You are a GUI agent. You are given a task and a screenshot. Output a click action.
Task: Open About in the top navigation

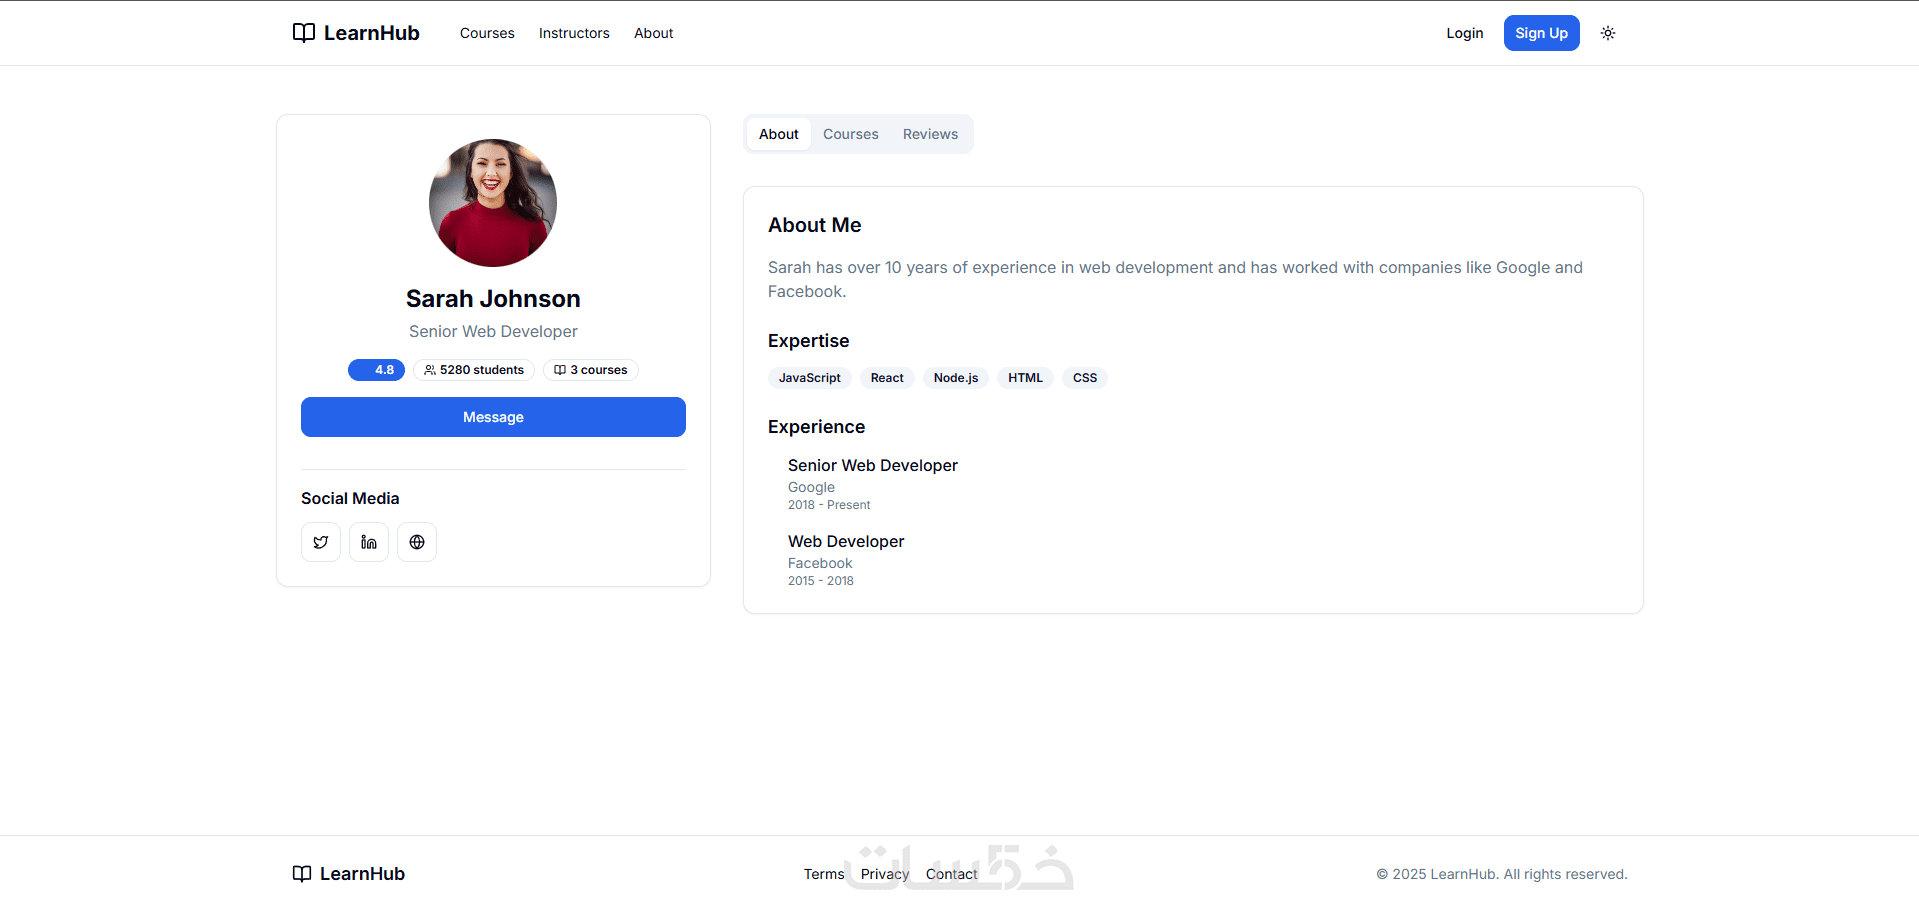pos(654,33)
